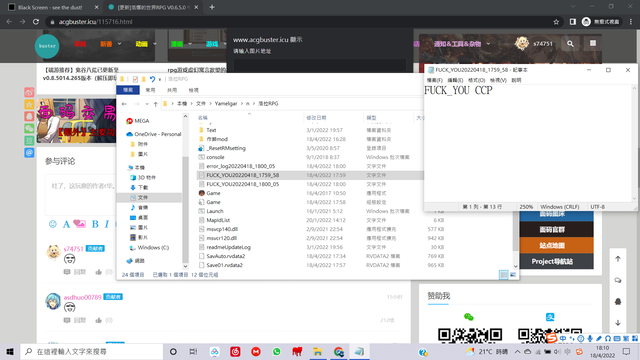
Task: Click the yellow star share icon on left sidebar
Action: pos(29,104)
